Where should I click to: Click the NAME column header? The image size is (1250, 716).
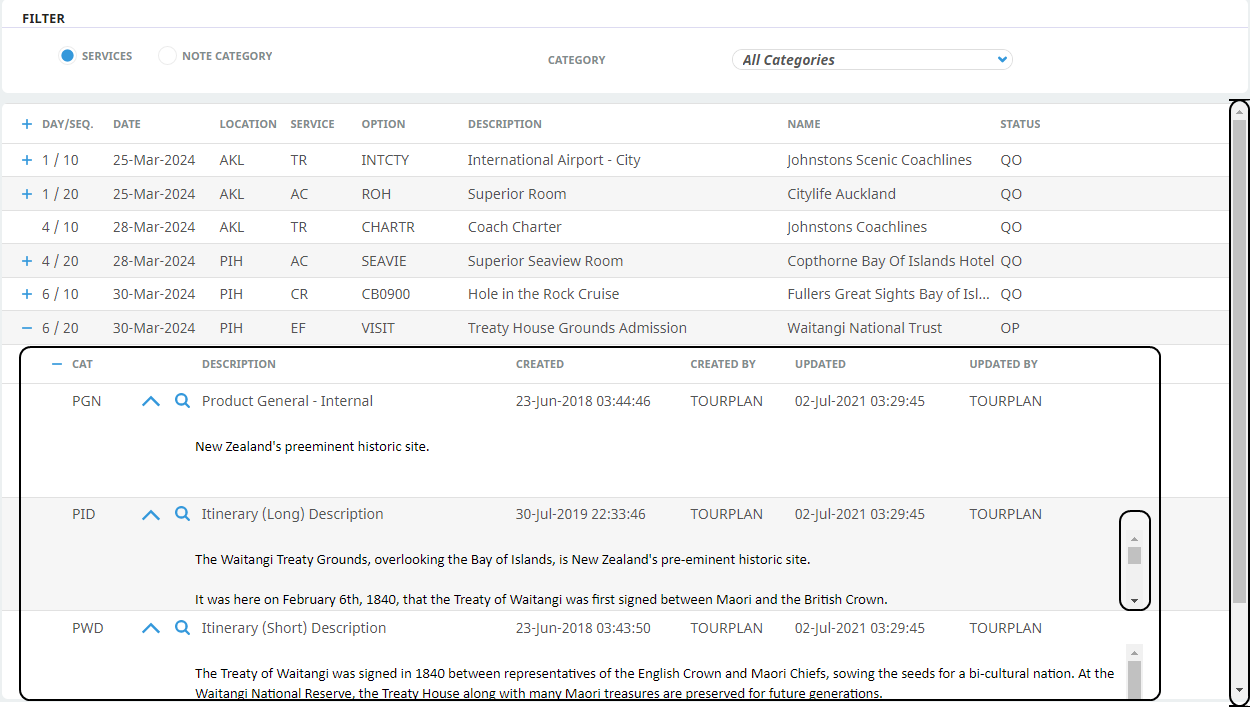tap(803, 124)
